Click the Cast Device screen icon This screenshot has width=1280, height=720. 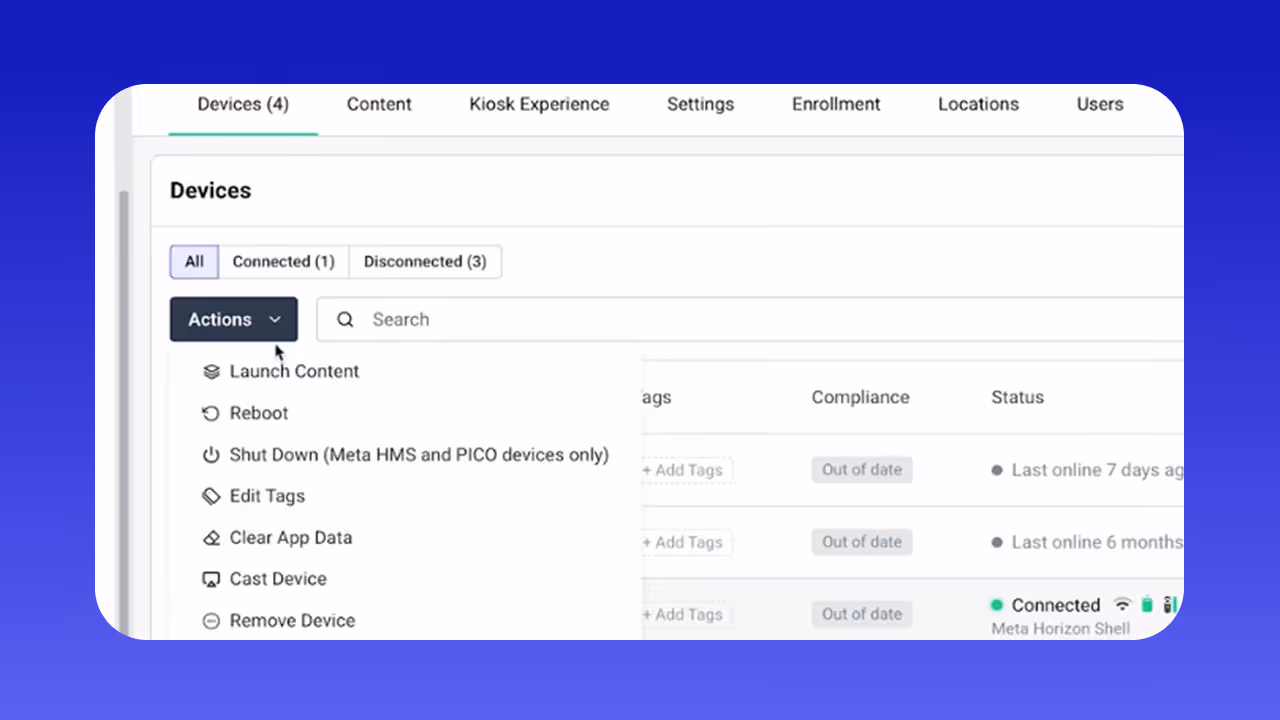pyautogui.click(x=211, y=579)
